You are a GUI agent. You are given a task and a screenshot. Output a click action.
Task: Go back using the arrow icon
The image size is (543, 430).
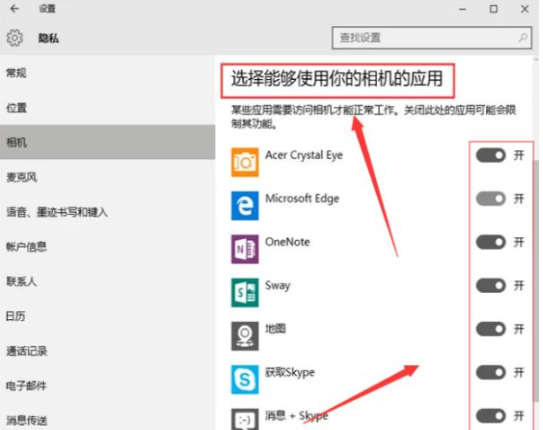15,9
